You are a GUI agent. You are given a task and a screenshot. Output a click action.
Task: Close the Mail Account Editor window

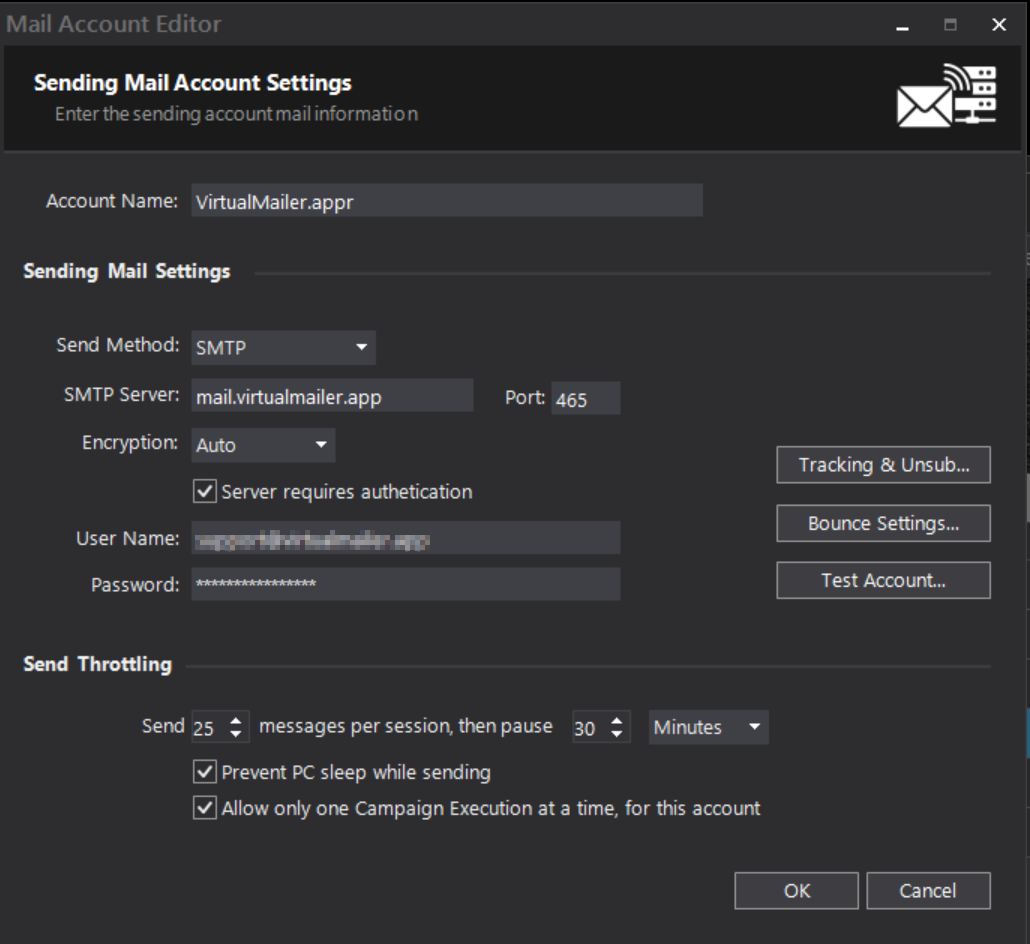coord(998,25)
